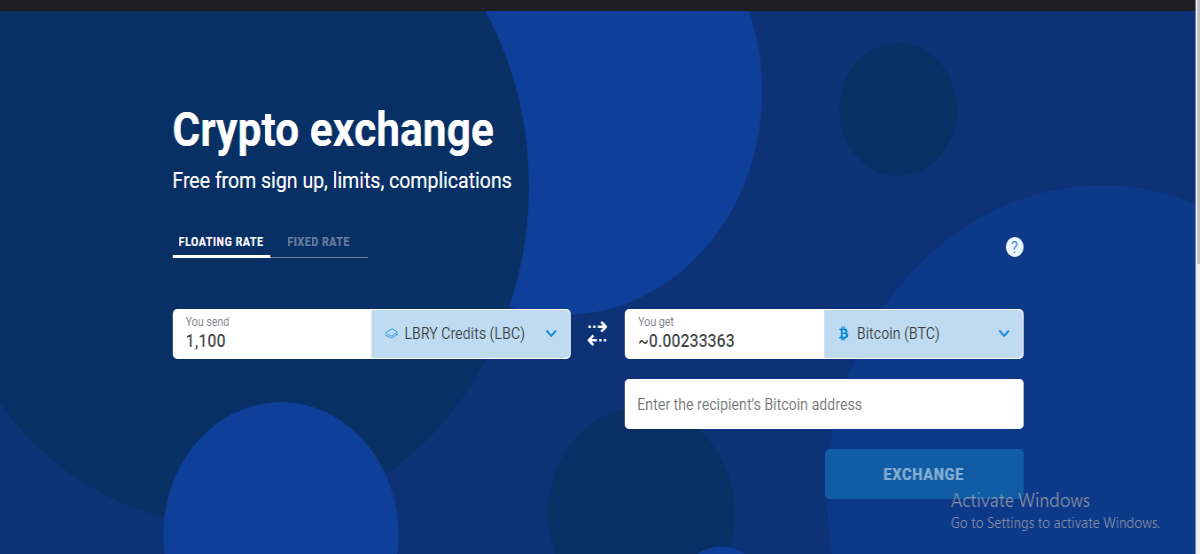The height and width of the screenshot is (554, 1200).
Task: Expand the LBRY Credits (LBC) currency dropdown
Action: (x=471, y=334)
